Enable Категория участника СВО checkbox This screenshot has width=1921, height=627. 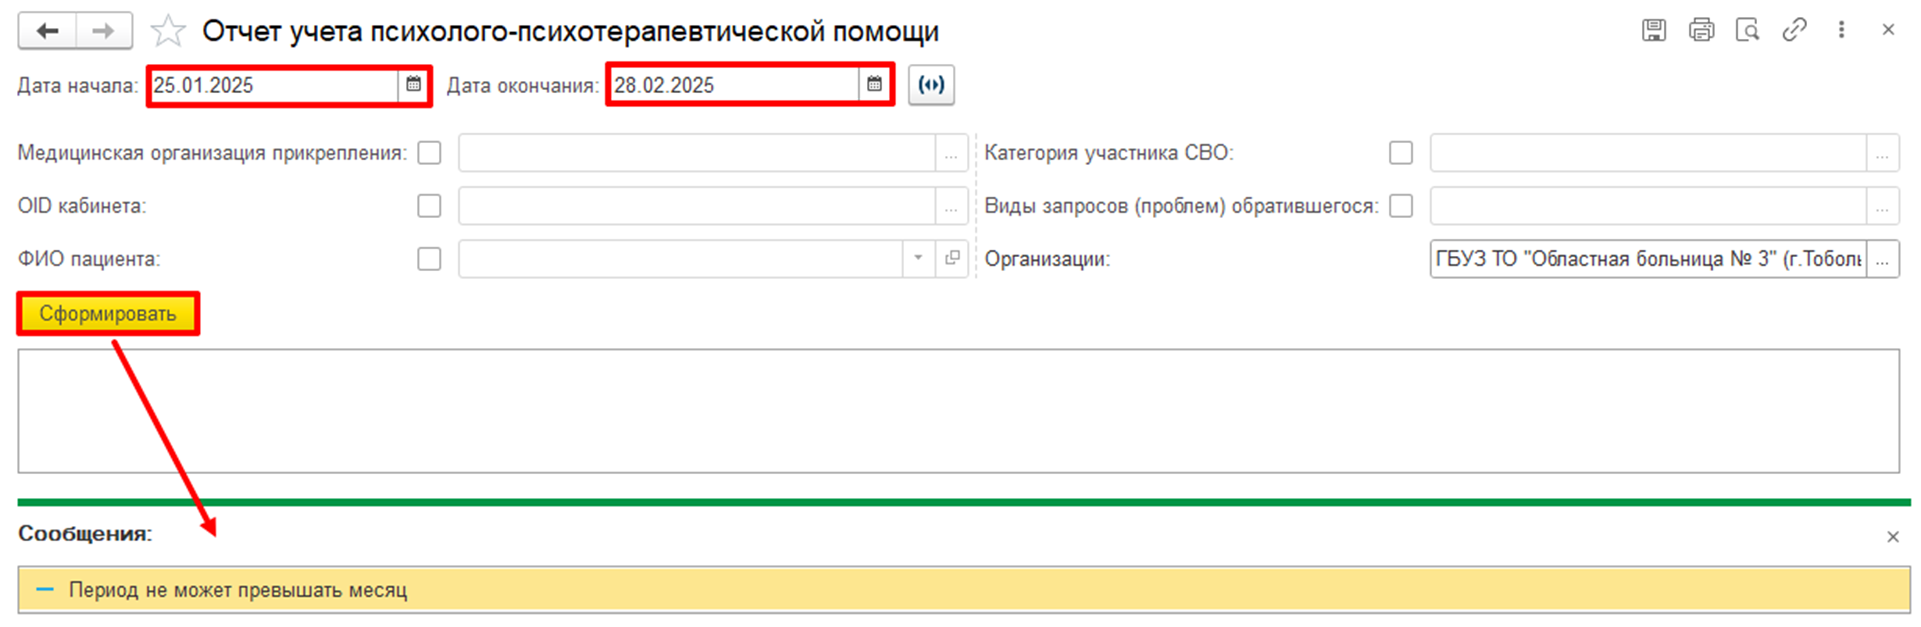click(1401, 153)
